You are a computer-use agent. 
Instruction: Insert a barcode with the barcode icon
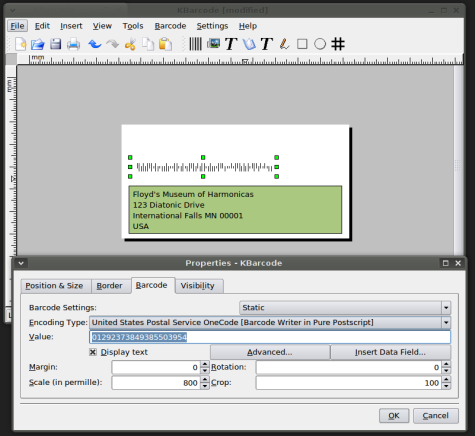click(x=195, y=44)
